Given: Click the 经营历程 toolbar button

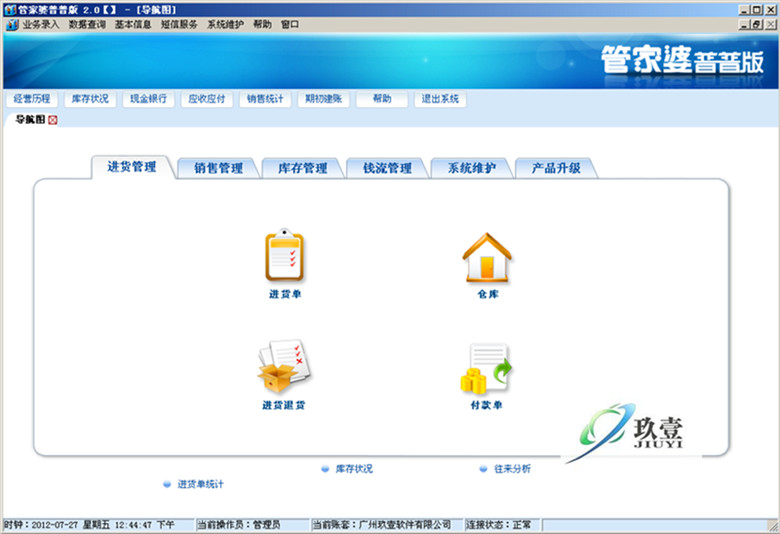Looking at the screenshot, I should click(x=32, y=99).
